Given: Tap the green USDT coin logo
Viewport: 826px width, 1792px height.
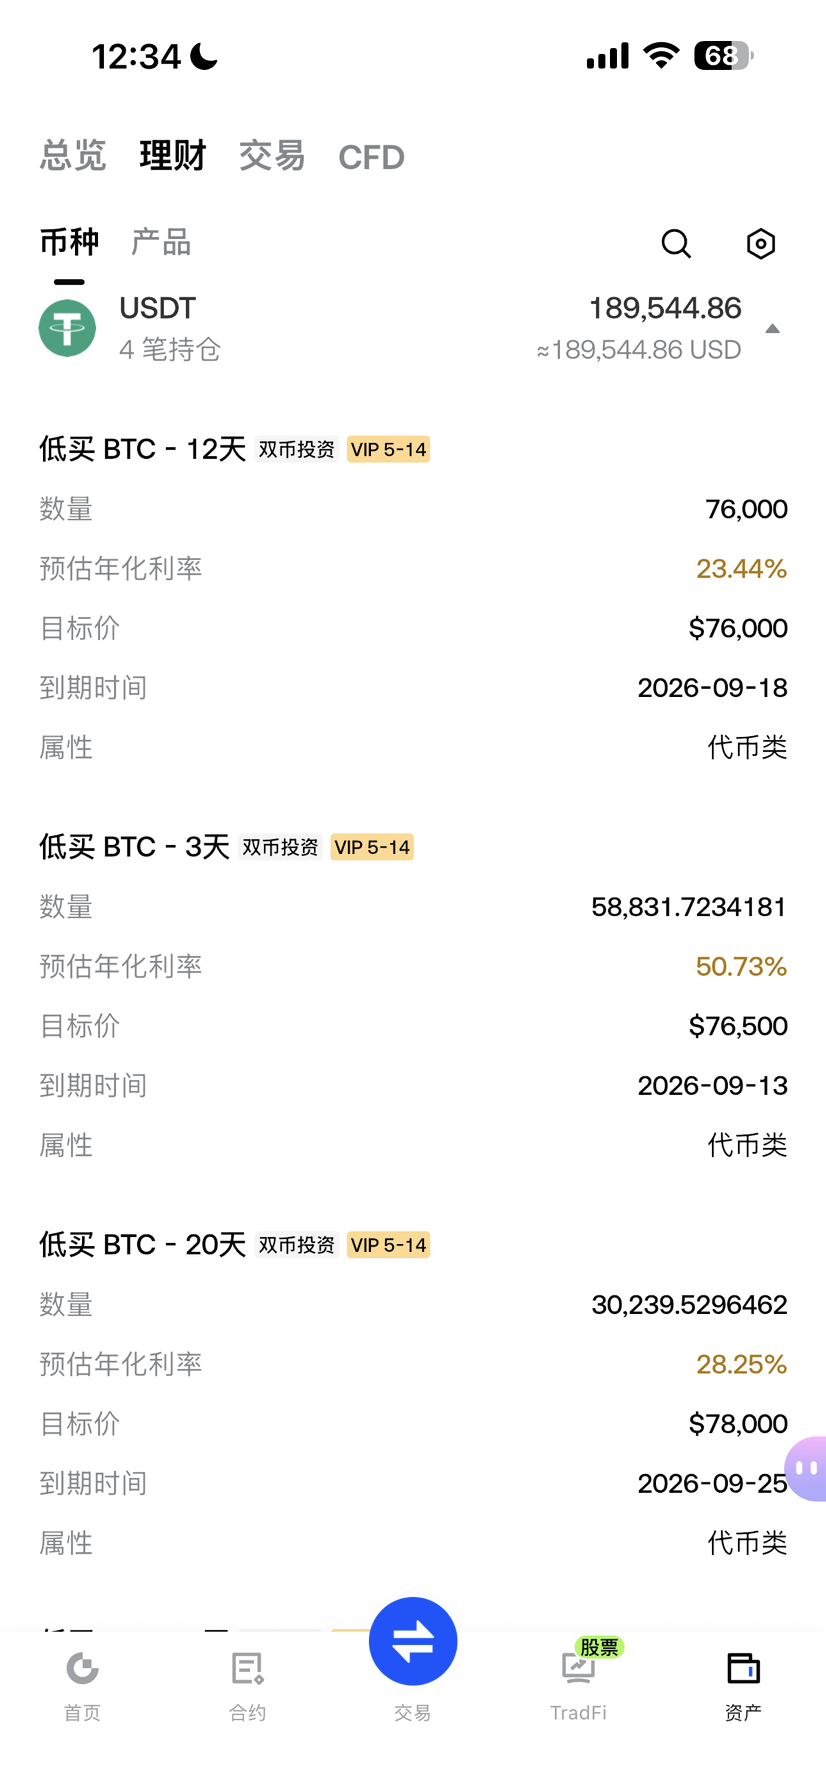Looking at the screenshot, I should [x=67, y=328].
